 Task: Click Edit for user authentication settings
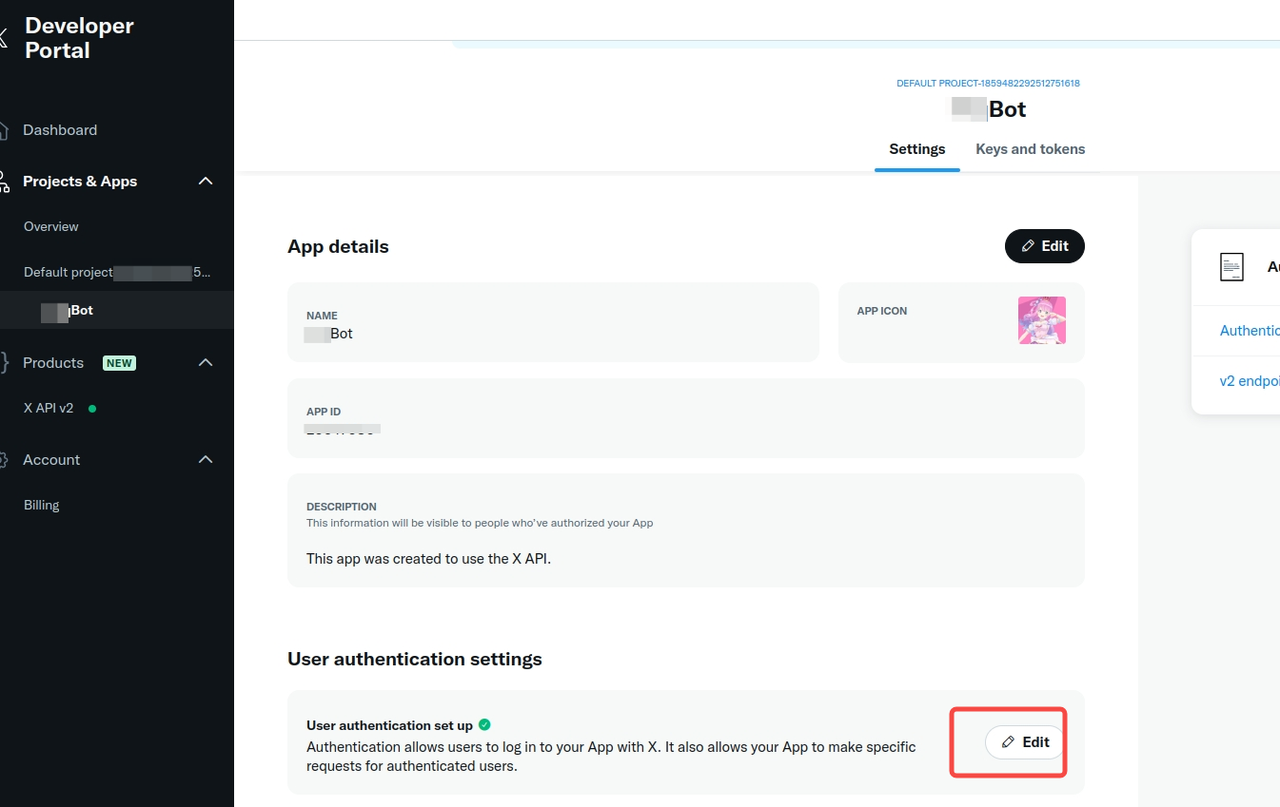tap(1026, 742)
